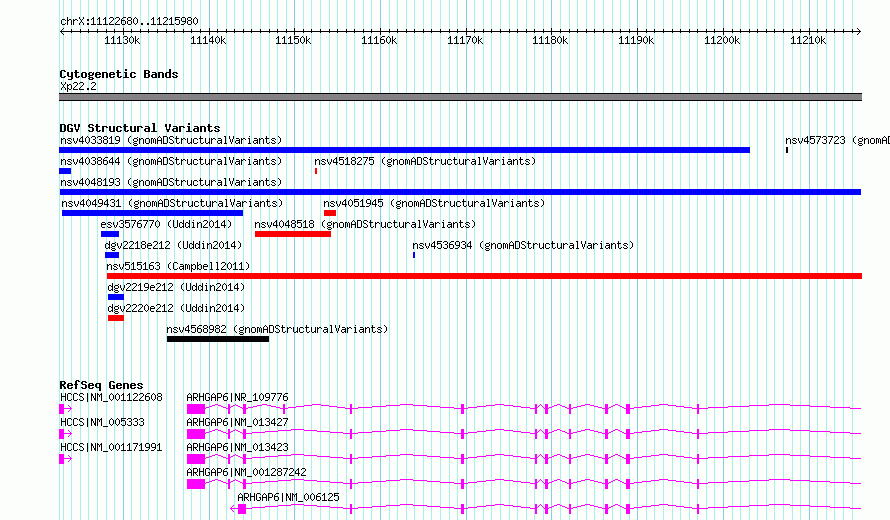Click the Cytogenetic Bands track title
Screen dimensions: 890x520
point(119,74)
